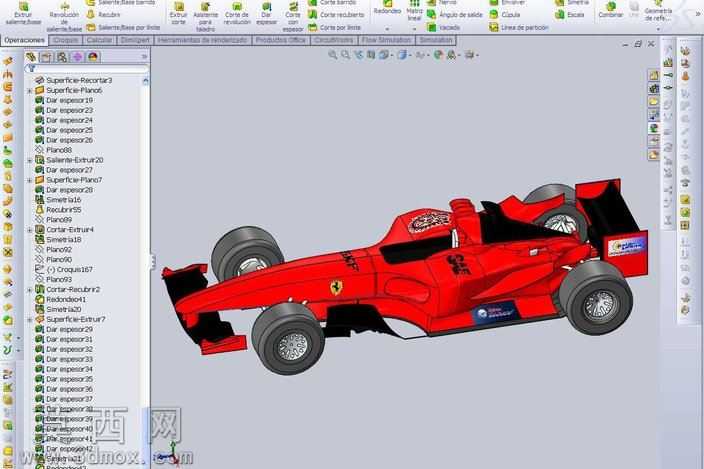Choose Corte recubierto command
The width and height of the screenshot is (704, 469).
click(336, 15)
